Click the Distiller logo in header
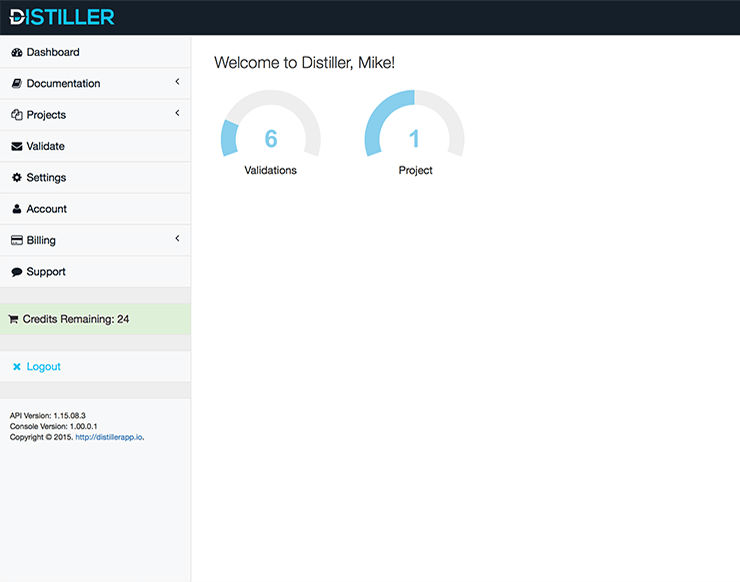Viewport: 740px width, 582px height. (62, 17)
